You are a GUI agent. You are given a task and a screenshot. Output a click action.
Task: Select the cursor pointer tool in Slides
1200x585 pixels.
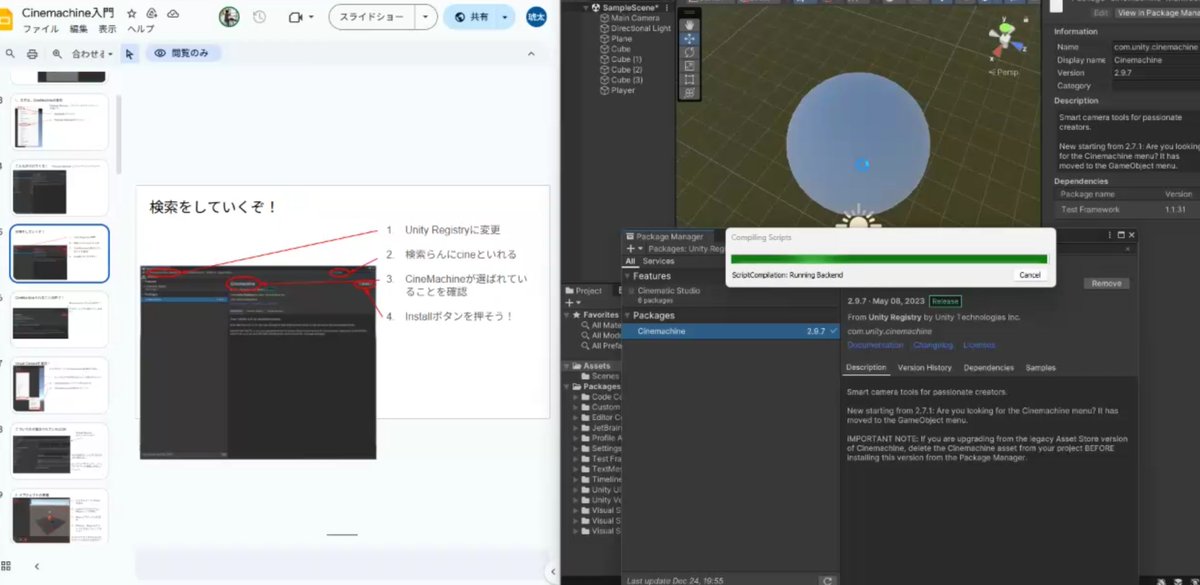click(130, 54)
